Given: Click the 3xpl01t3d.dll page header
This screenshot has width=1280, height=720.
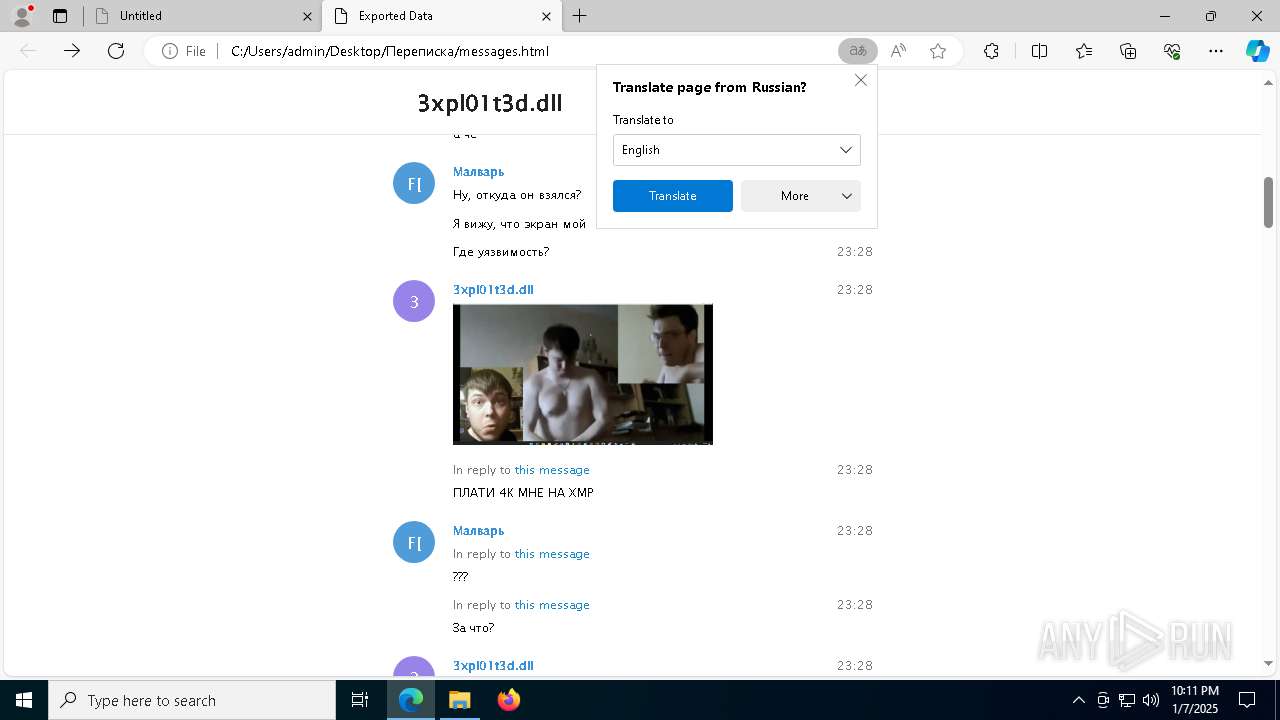Looking at the screenshot, I should coord(490,103).
